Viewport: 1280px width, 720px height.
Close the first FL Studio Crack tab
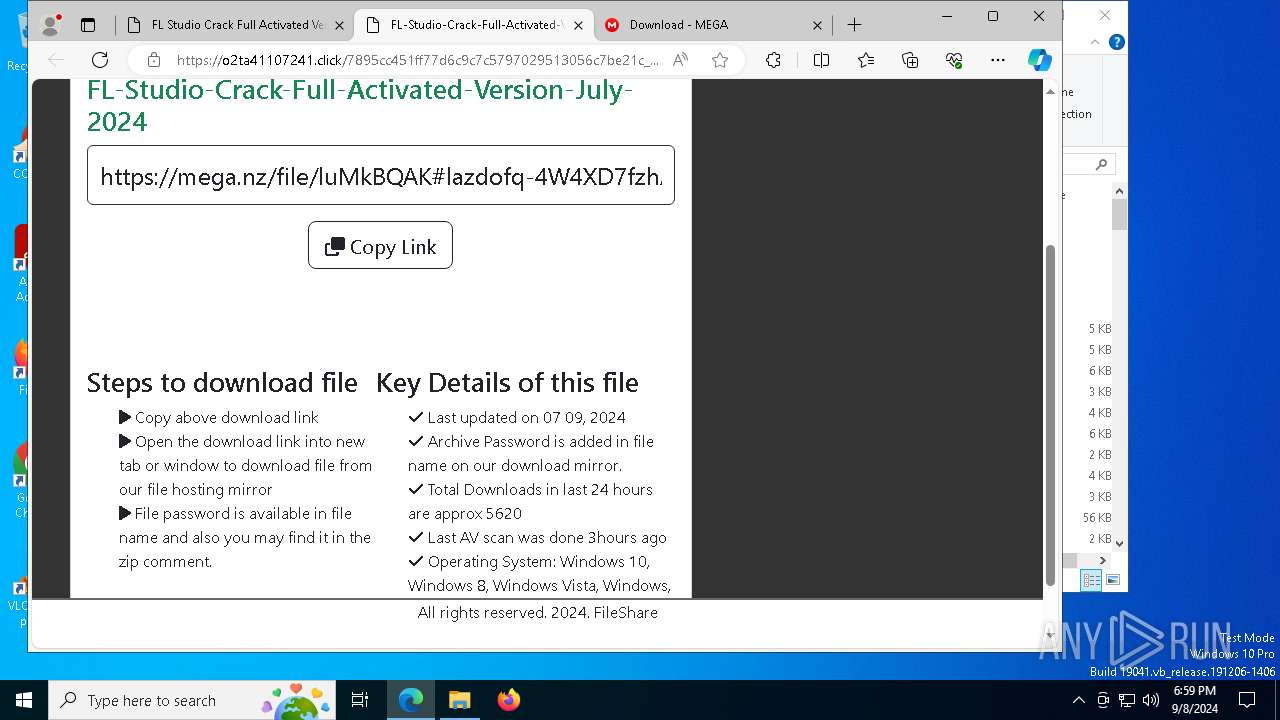coord(340,25)
